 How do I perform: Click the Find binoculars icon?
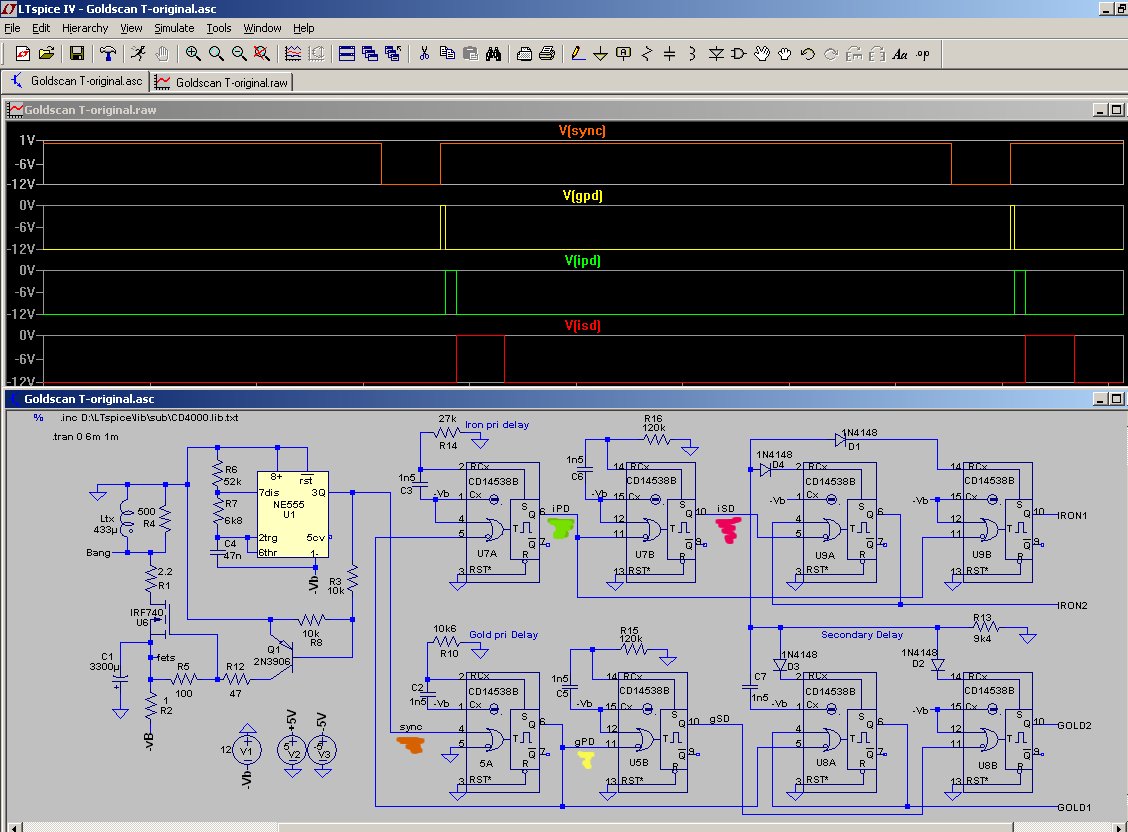(493, 54)
